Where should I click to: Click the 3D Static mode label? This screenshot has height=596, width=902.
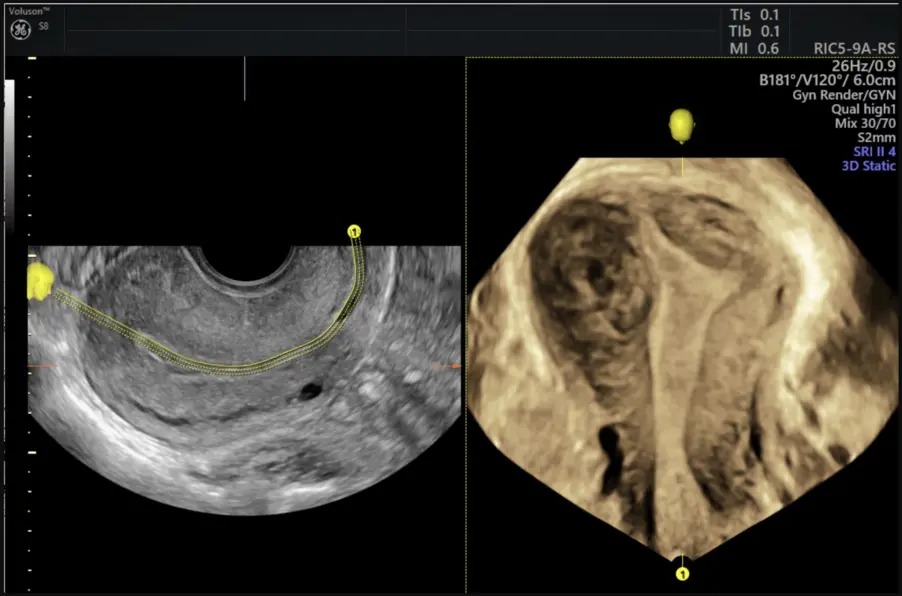[x=869, y=166]
